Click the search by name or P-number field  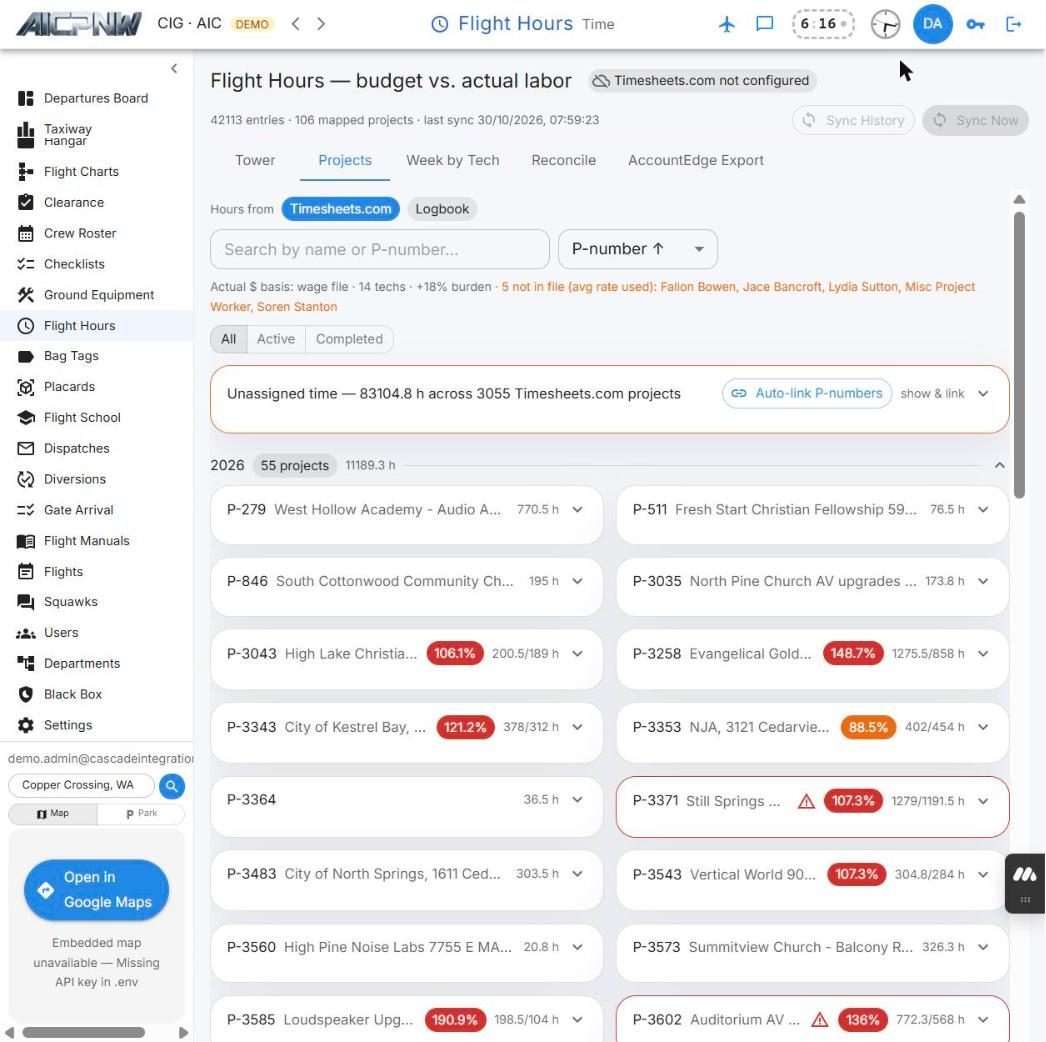pos(380,249)
